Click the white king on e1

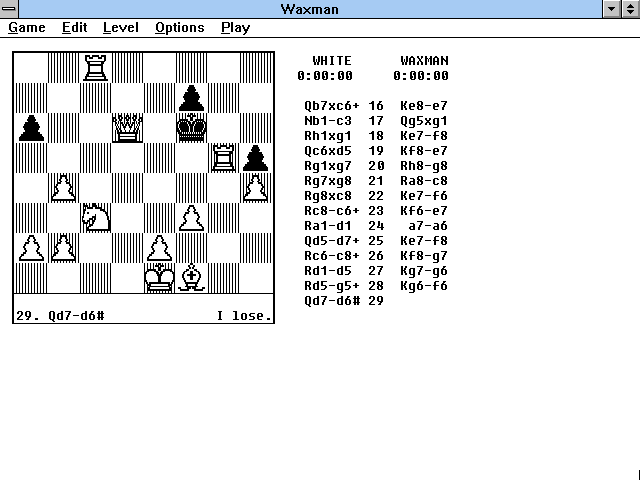click(160, 278)
